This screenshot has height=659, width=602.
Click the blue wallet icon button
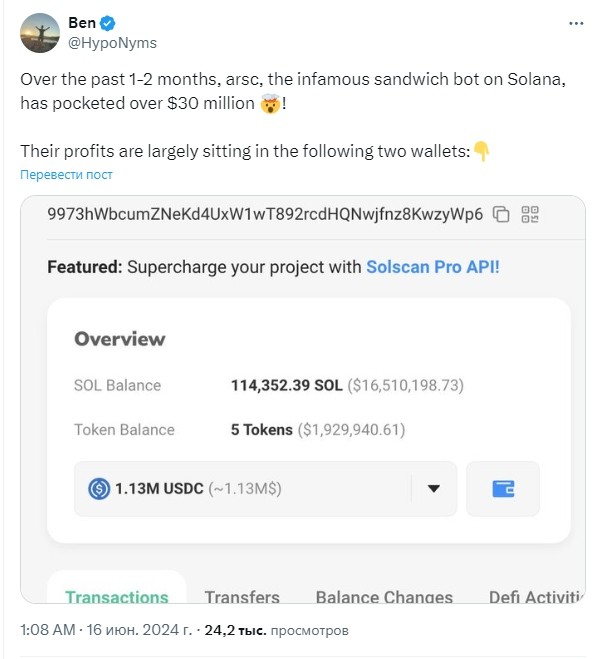point(503,489)
